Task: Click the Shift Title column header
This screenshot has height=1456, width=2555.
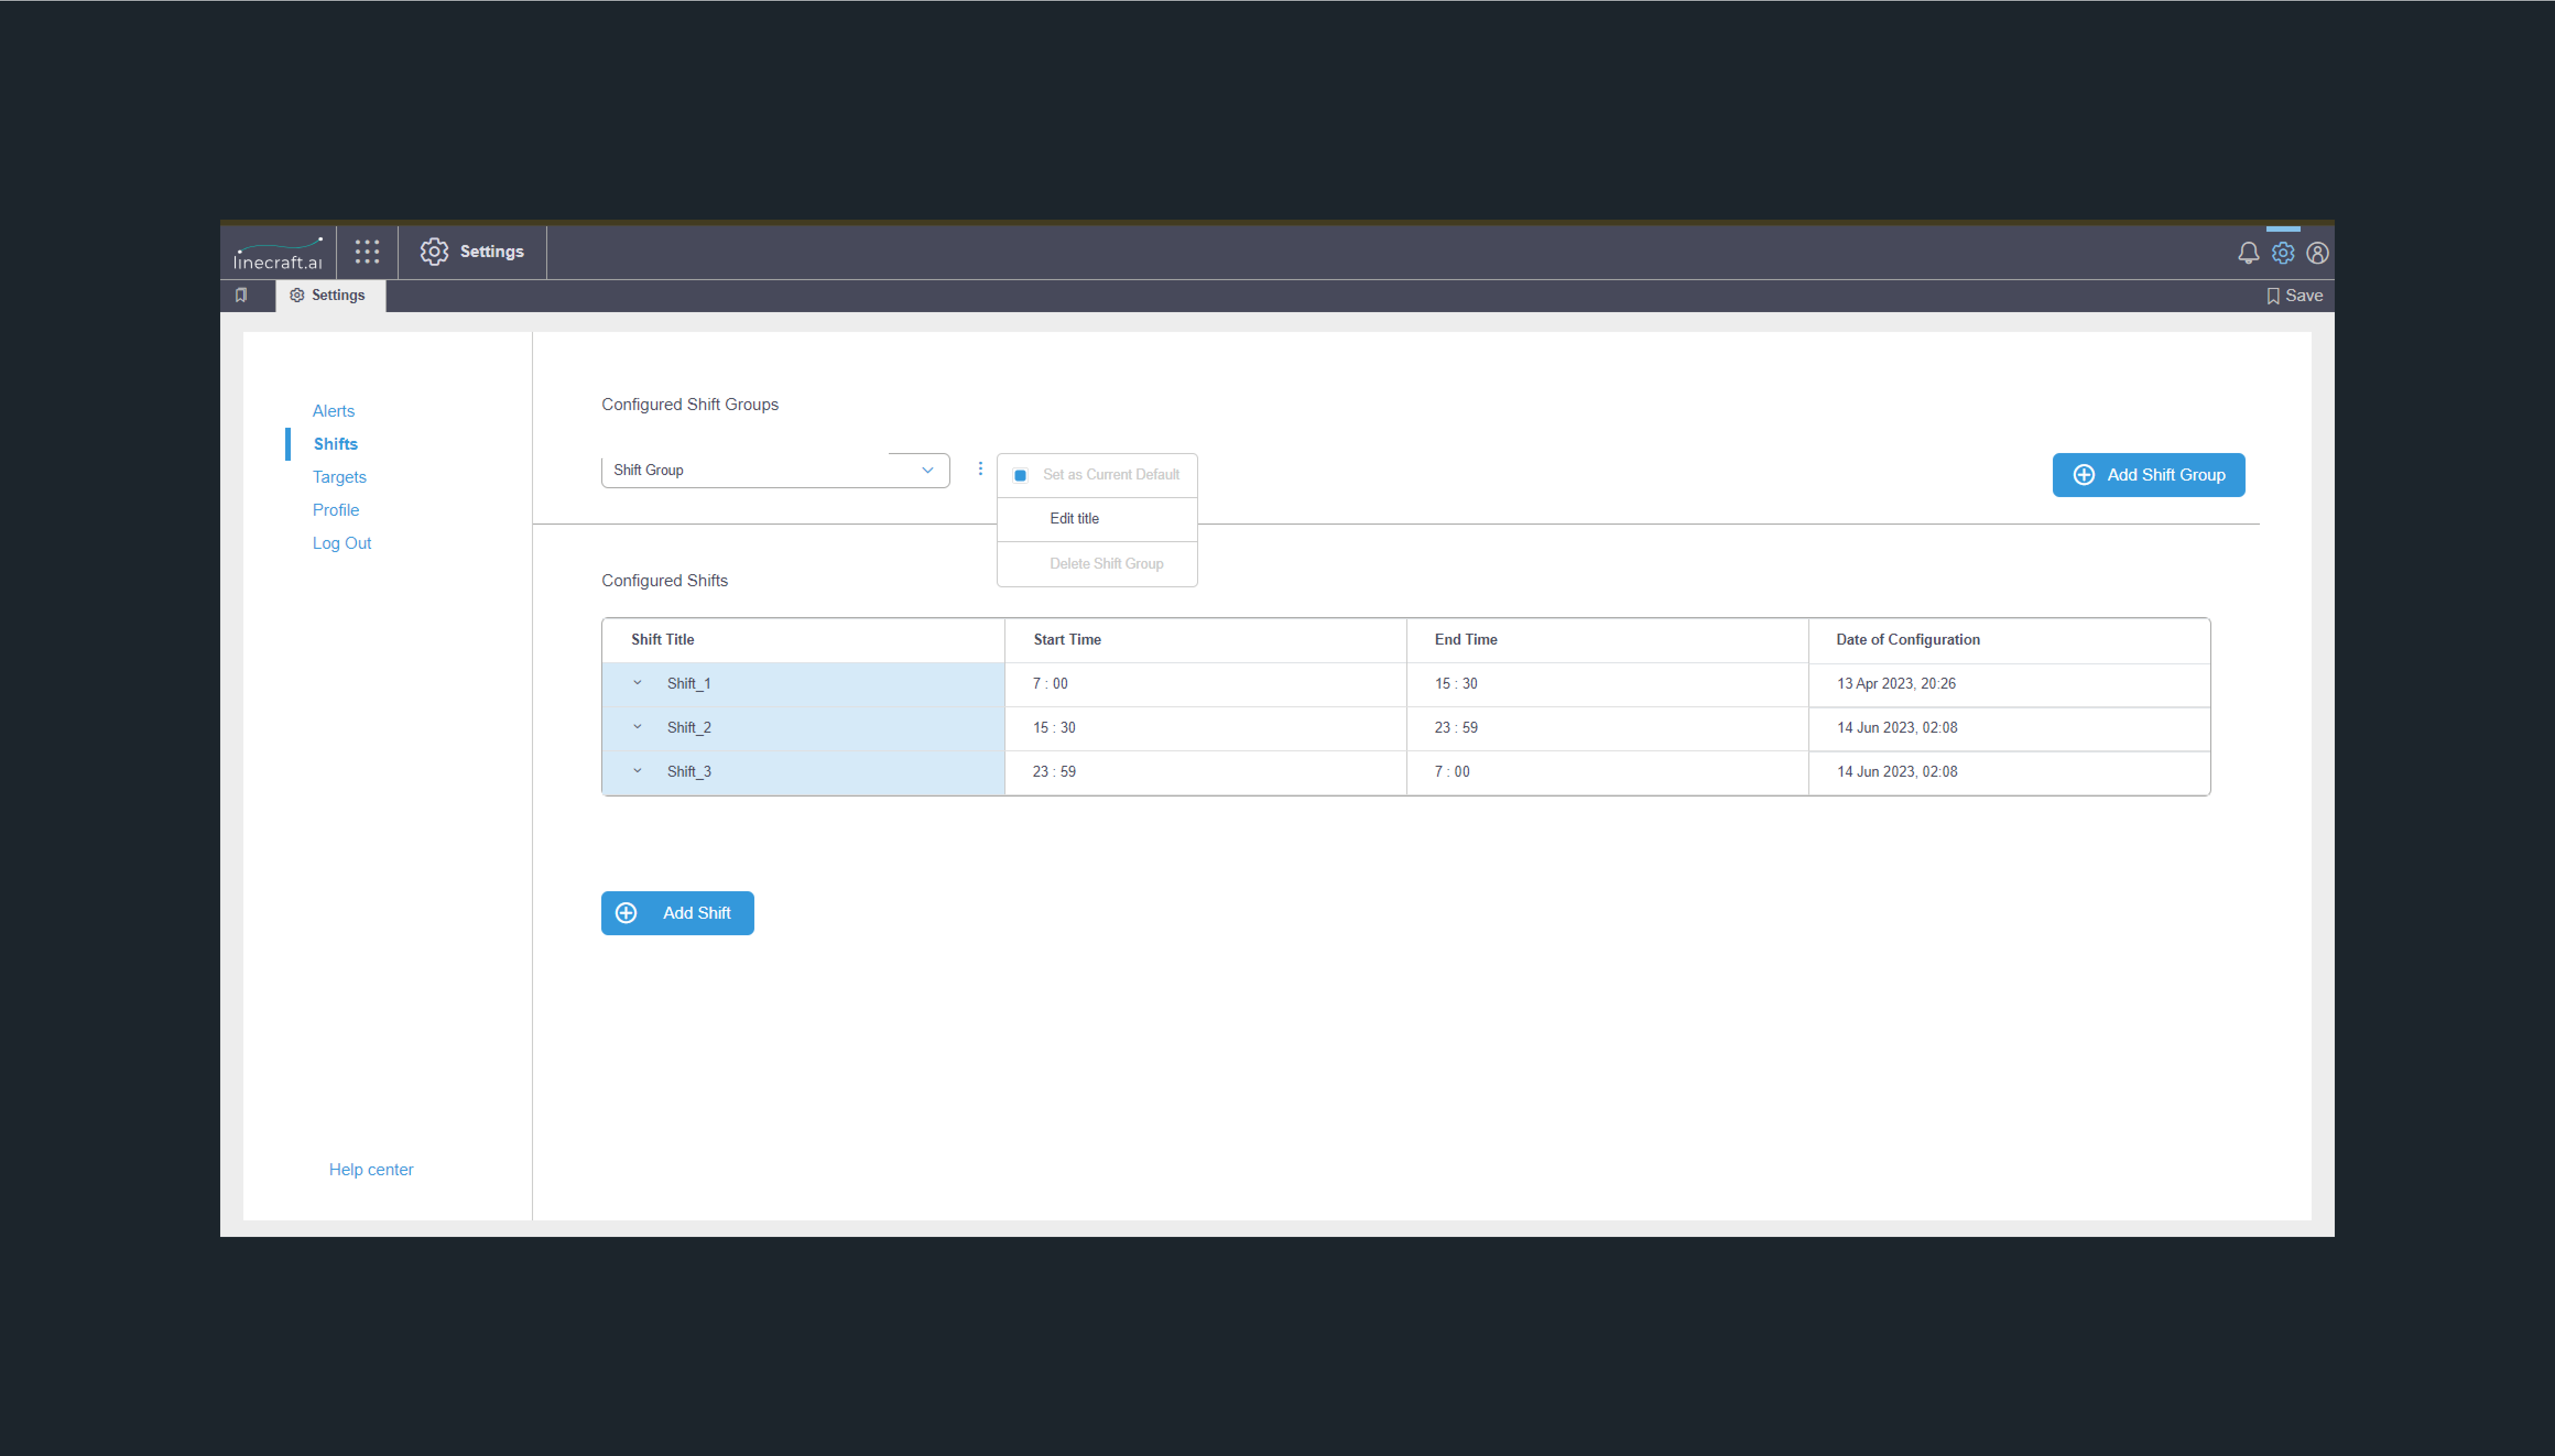Action: 803,640
